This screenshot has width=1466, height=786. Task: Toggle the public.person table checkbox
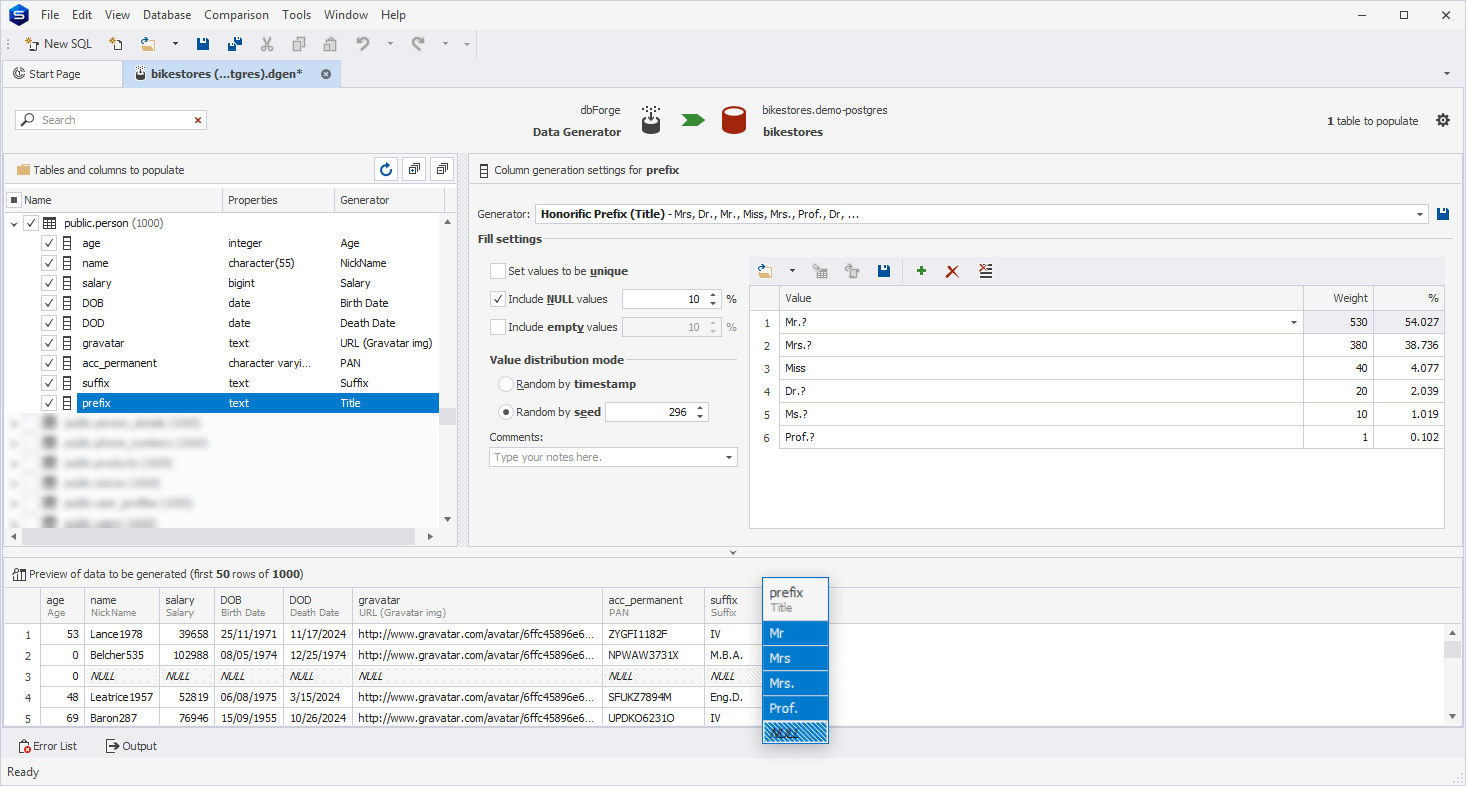(x=31, y=224)
